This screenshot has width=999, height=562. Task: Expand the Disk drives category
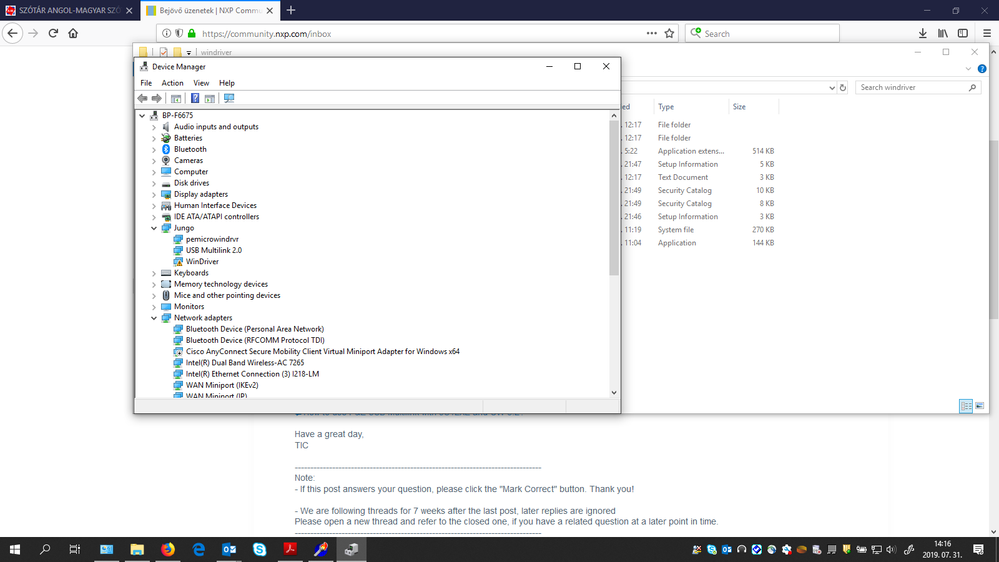coord(154,183)
